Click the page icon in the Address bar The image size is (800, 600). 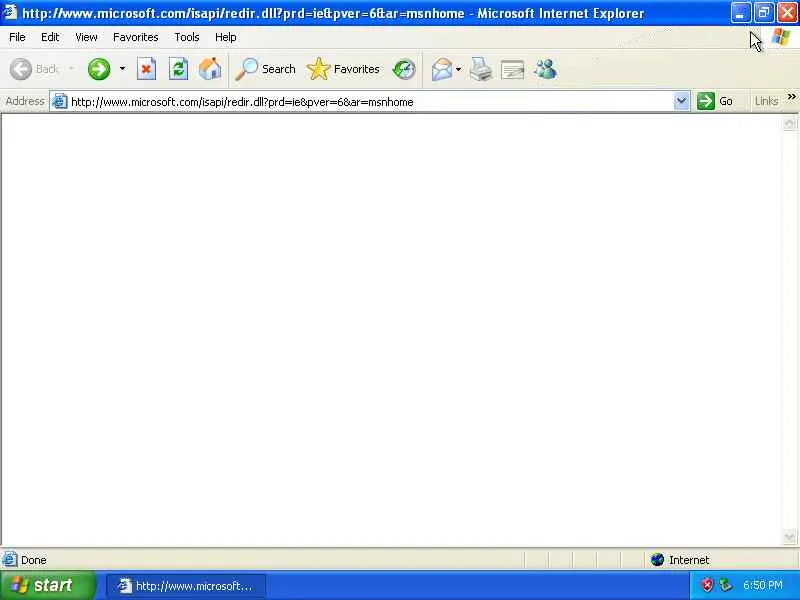pos(60,102)
